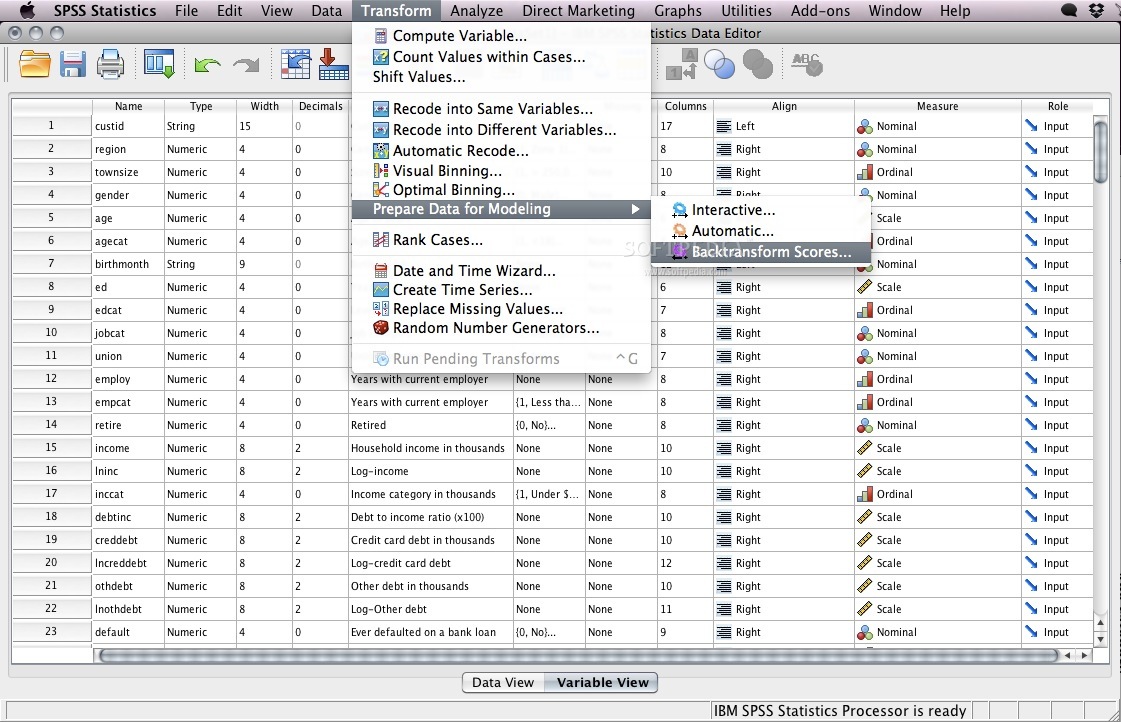Viewport: 1121px width, 722px height.
Task: Click the Visual Binning menu icon
Action: 381,171
